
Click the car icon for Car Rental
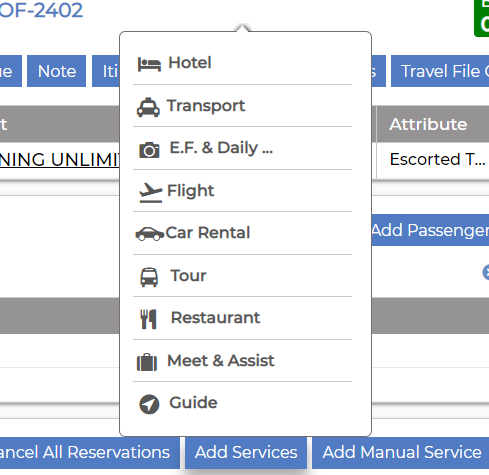pos(150,234)
